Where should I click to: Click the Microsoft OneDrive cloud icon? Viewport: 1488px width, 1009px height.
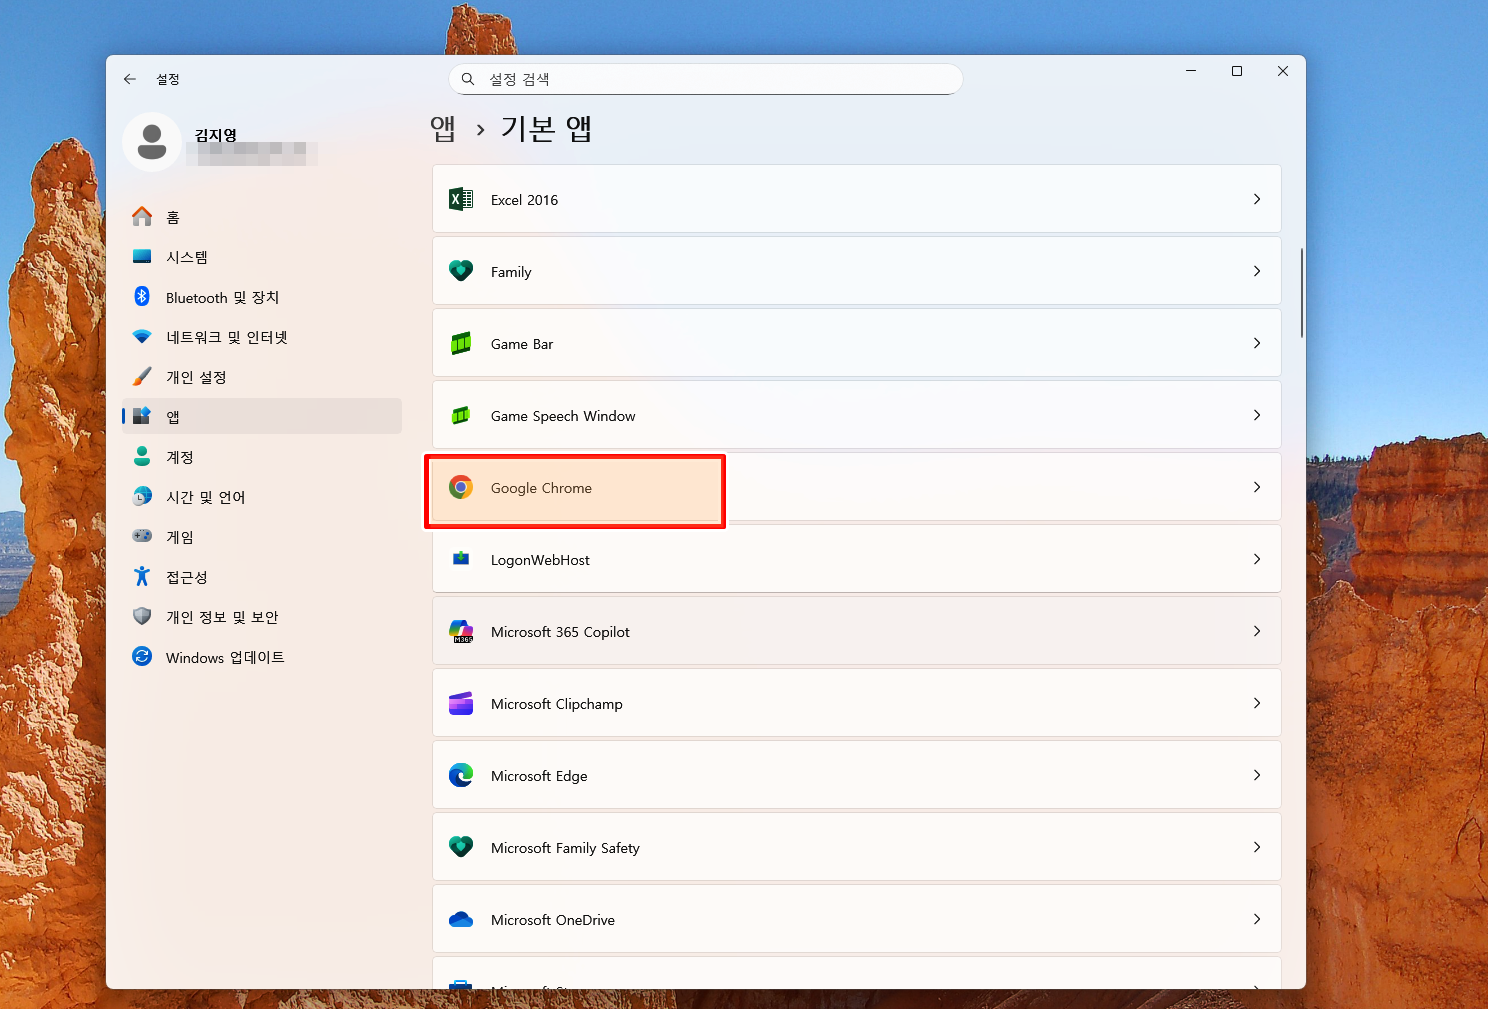coord(461,919)
